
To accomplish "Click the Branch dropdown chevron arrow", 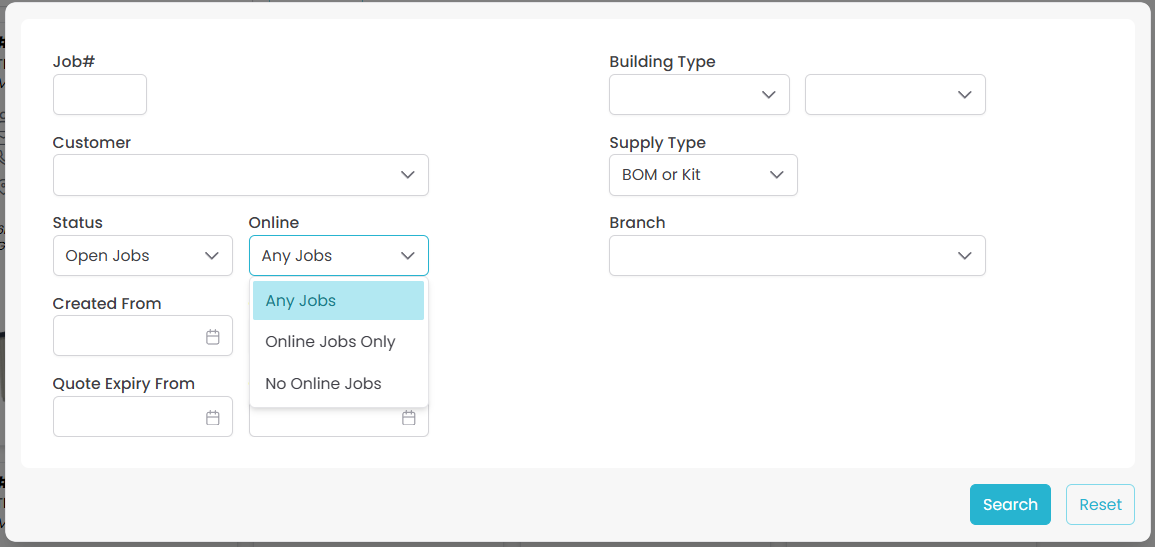I will pyautogui.click(x=964, y=256).
